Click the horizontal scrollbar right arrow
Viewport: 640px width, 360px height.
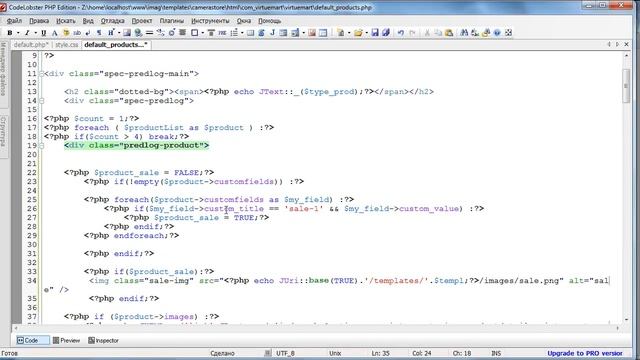pyautogui.click(x=617, y=328)
